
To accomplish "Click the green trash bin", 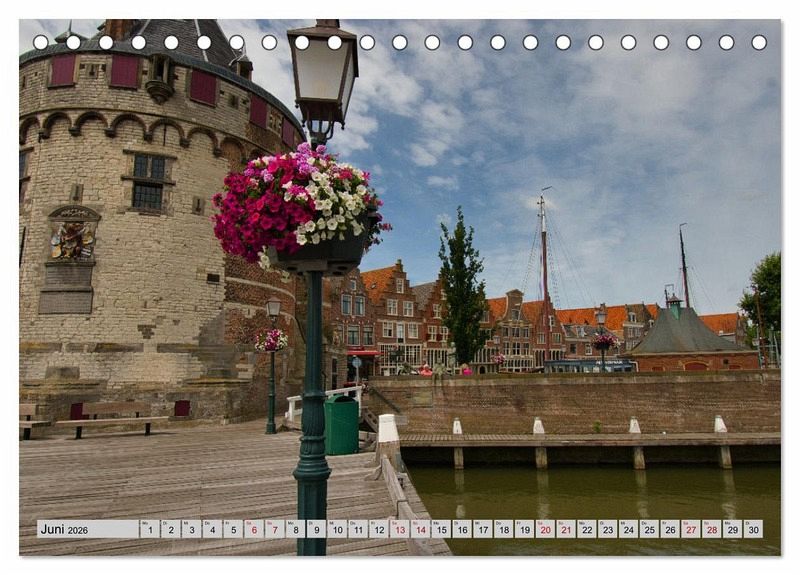I will 341,426.
